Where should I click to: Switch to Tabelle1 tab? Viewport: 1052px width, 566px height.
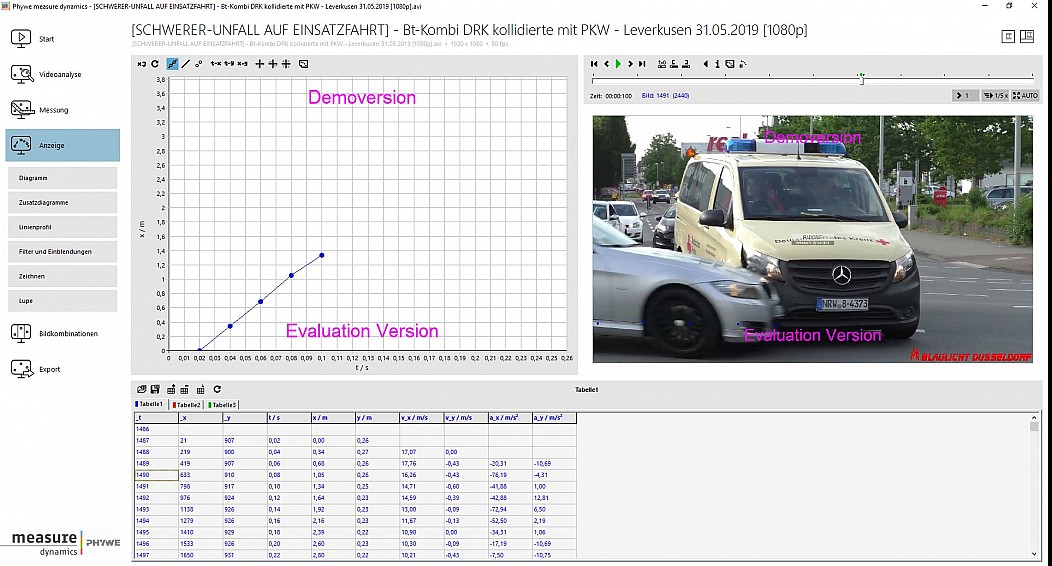pos(150,404)
